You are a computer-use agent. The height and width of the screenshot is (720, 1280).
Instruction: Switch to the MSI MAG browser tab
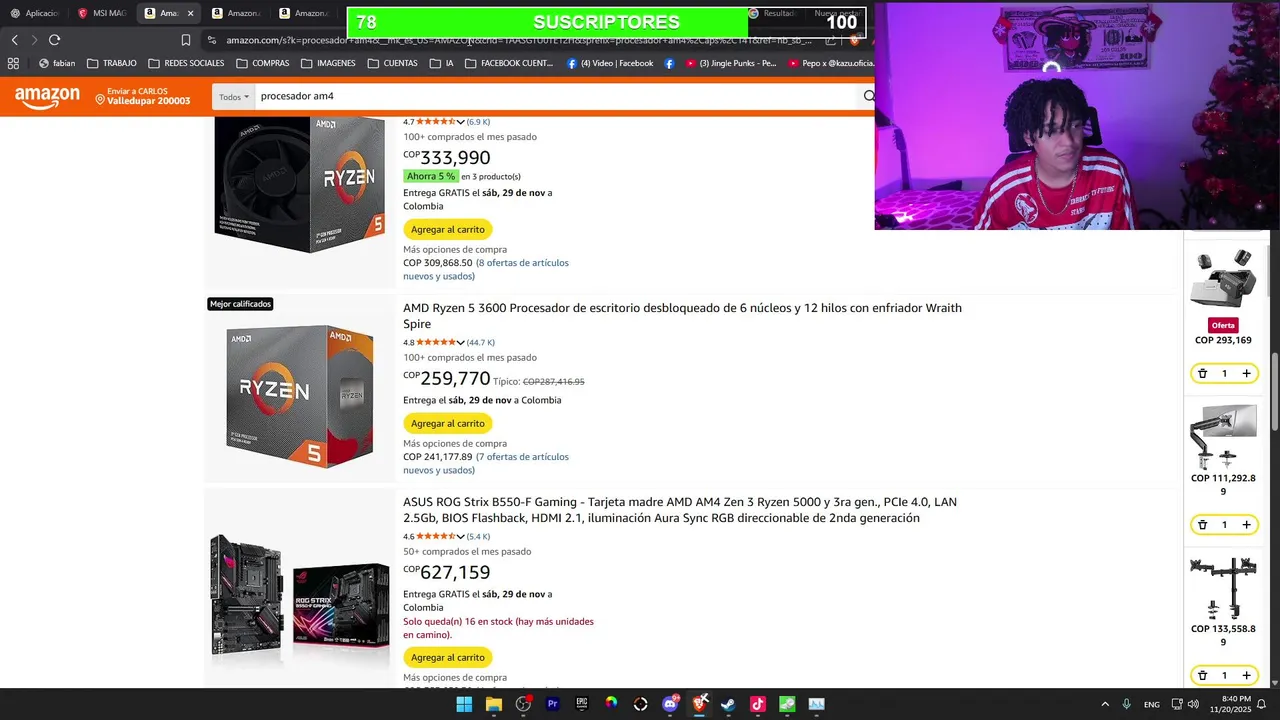(x=103, y=13)
